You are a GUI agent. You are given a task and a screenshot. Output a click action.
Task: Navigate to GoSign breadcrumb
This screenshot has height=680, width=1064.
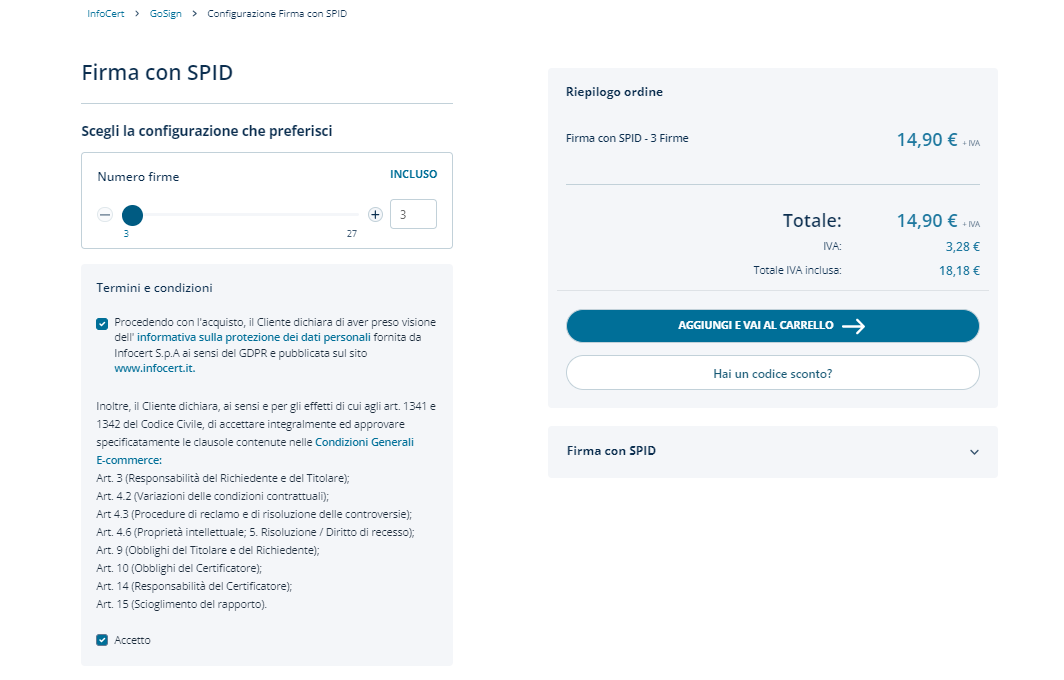point(166,14)
